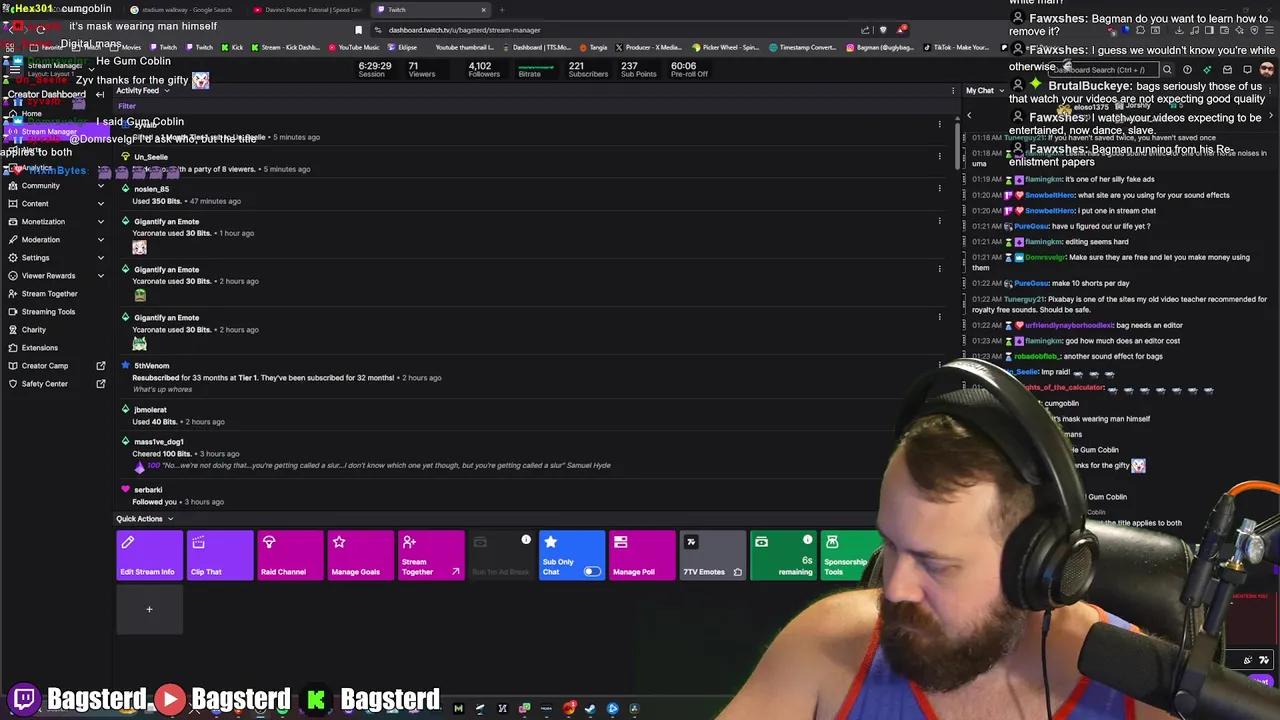Open the YouTube Music bookmark

(354, 47)
